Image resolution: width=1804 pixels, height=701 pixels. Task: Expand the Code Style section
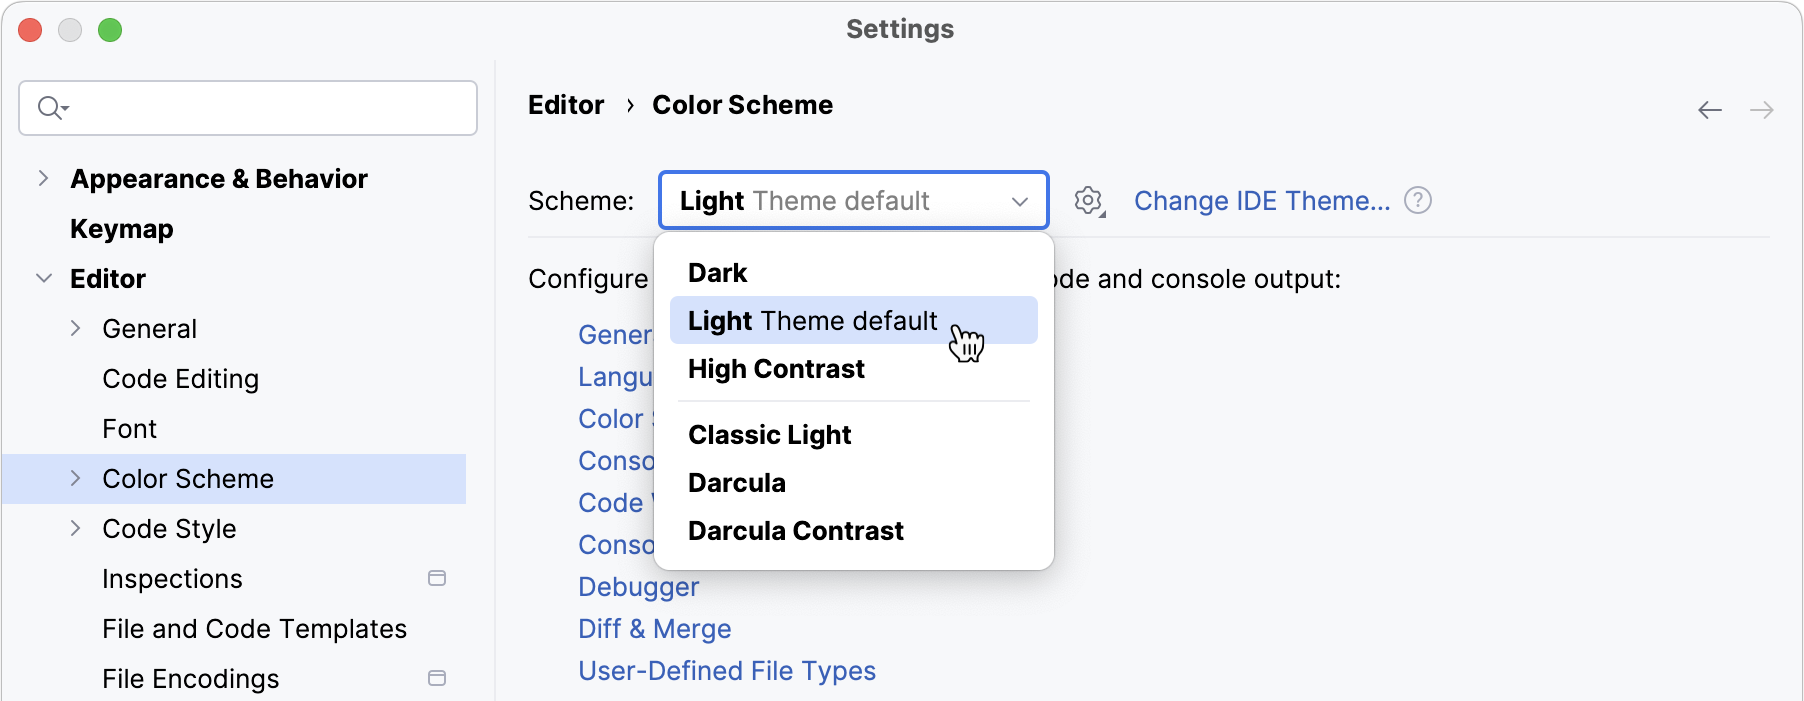point(76,528)
